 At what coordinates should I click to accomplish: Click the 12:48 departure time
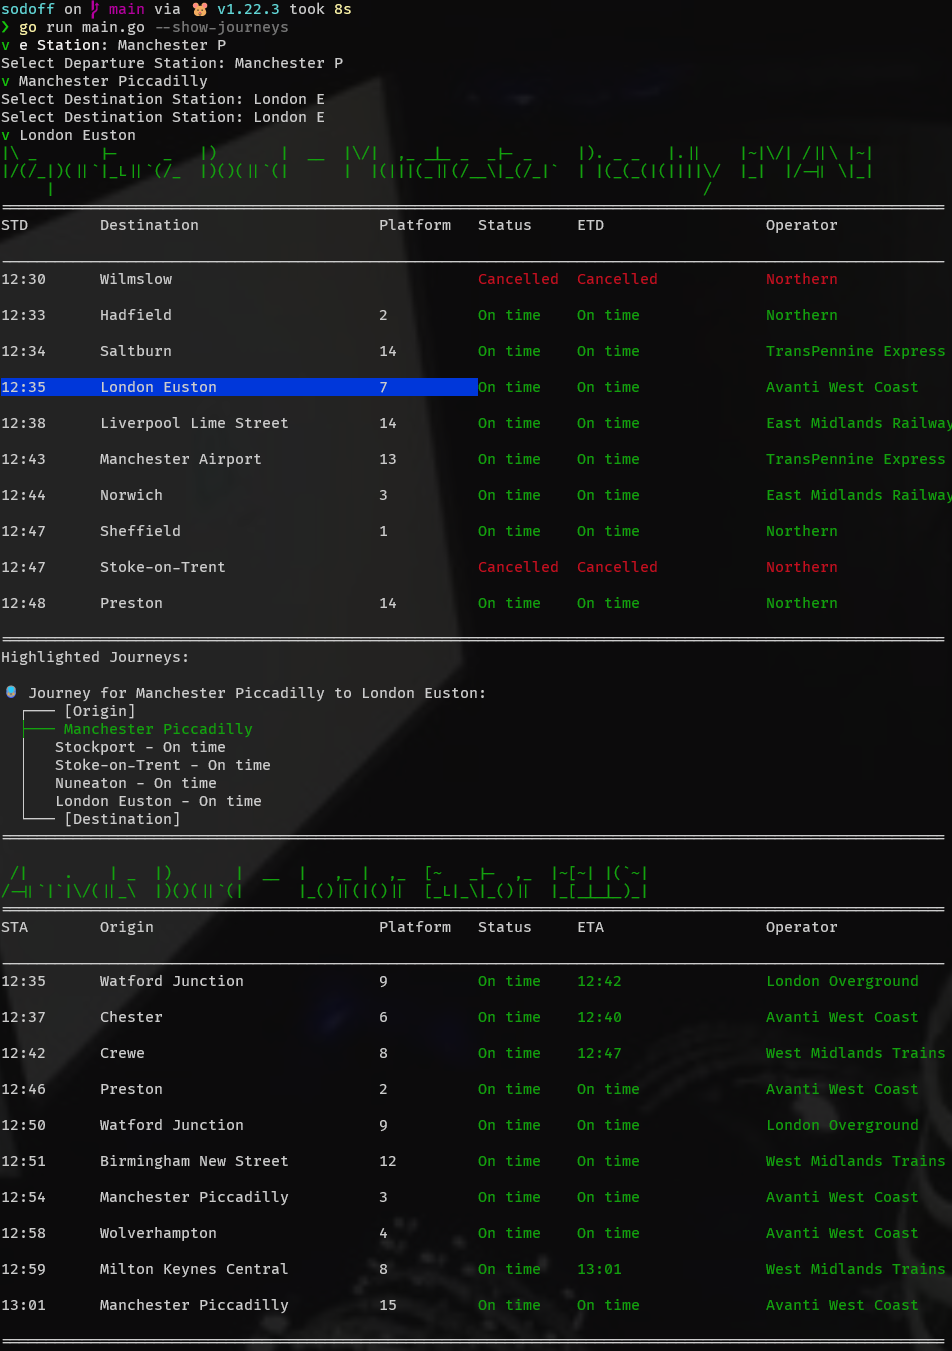(x=23, y=603)
